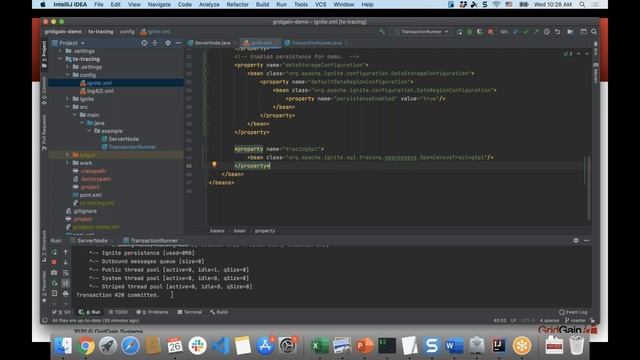Open the Refactor menu
Image resolution: width=640 pixels, height=360 pixels.
pos(237,4)
